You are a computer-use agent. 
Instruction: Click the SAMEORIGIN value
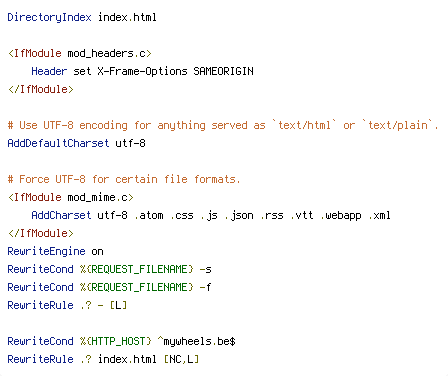coord(223,71)
